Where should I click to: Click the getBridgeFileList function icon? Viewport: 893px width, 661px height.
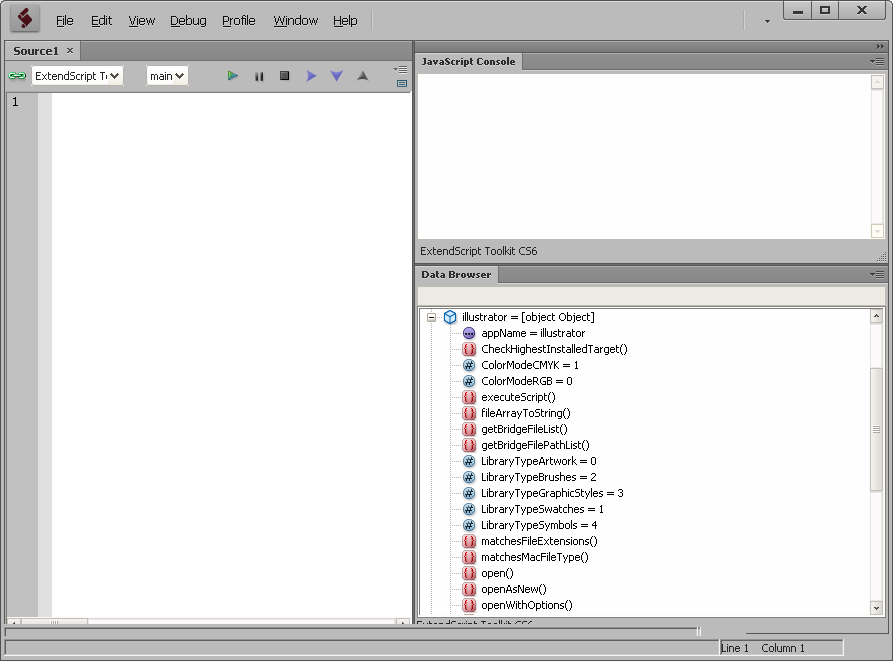pos(469,429)
